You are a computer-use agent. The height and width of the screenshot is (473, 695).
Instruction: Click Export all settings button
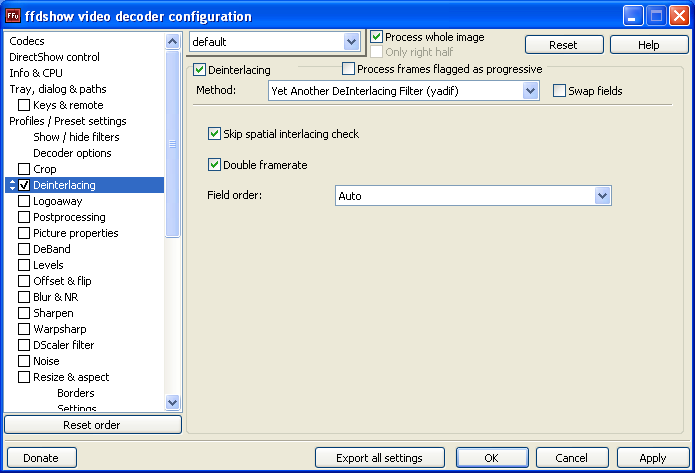click(380, 457)
